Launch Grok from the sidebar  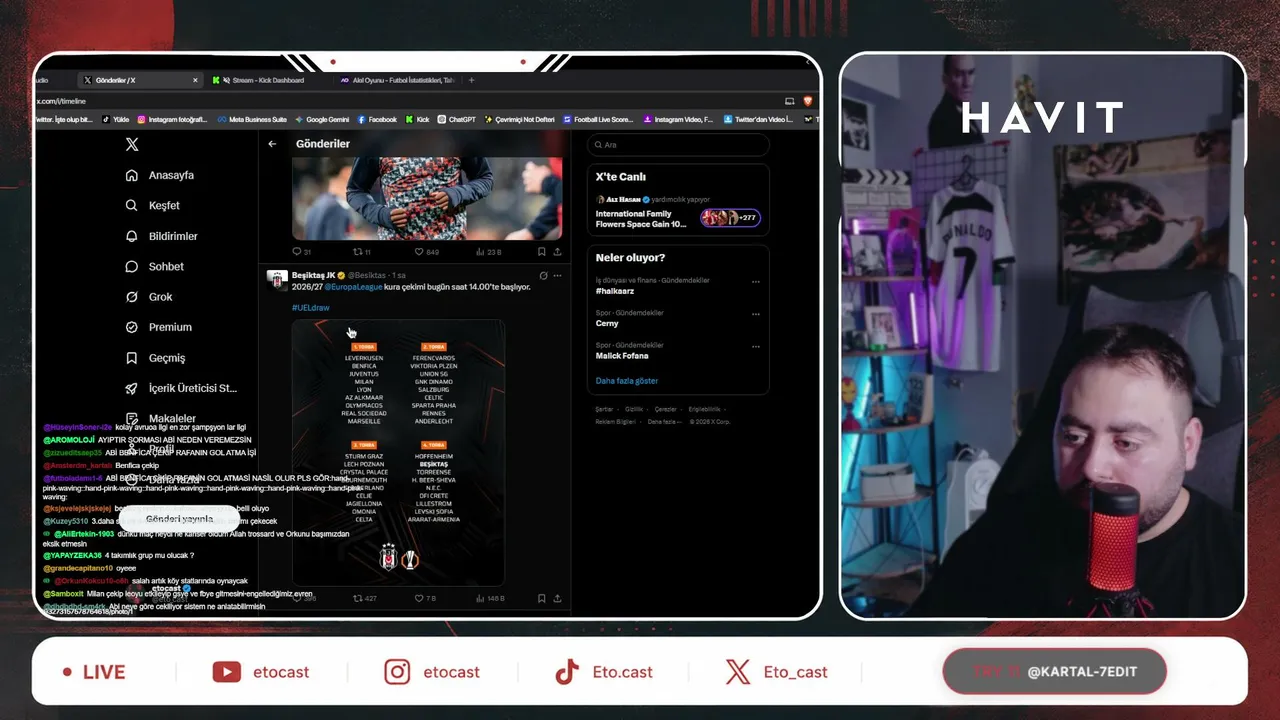tap(149, 297)
